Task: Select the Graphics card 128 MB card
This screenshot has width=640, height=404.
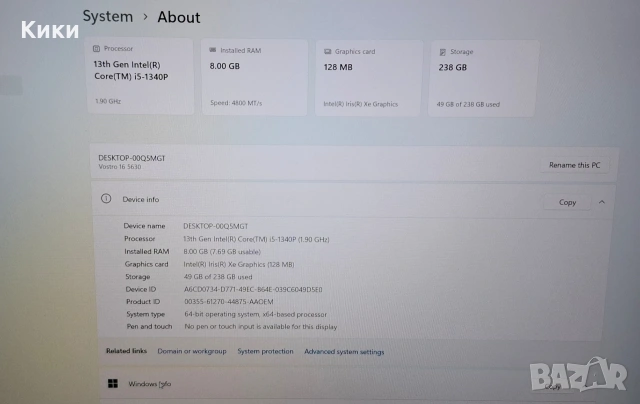Action: (369, 78)
